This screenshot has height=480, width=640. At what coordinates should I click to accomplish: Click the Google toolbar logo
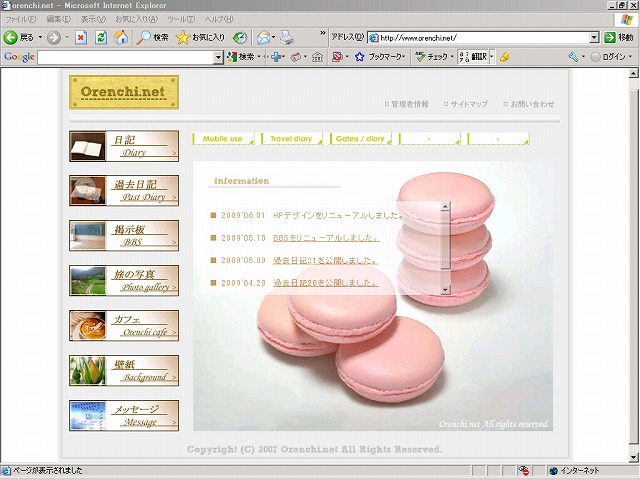(x=19, y=57)
